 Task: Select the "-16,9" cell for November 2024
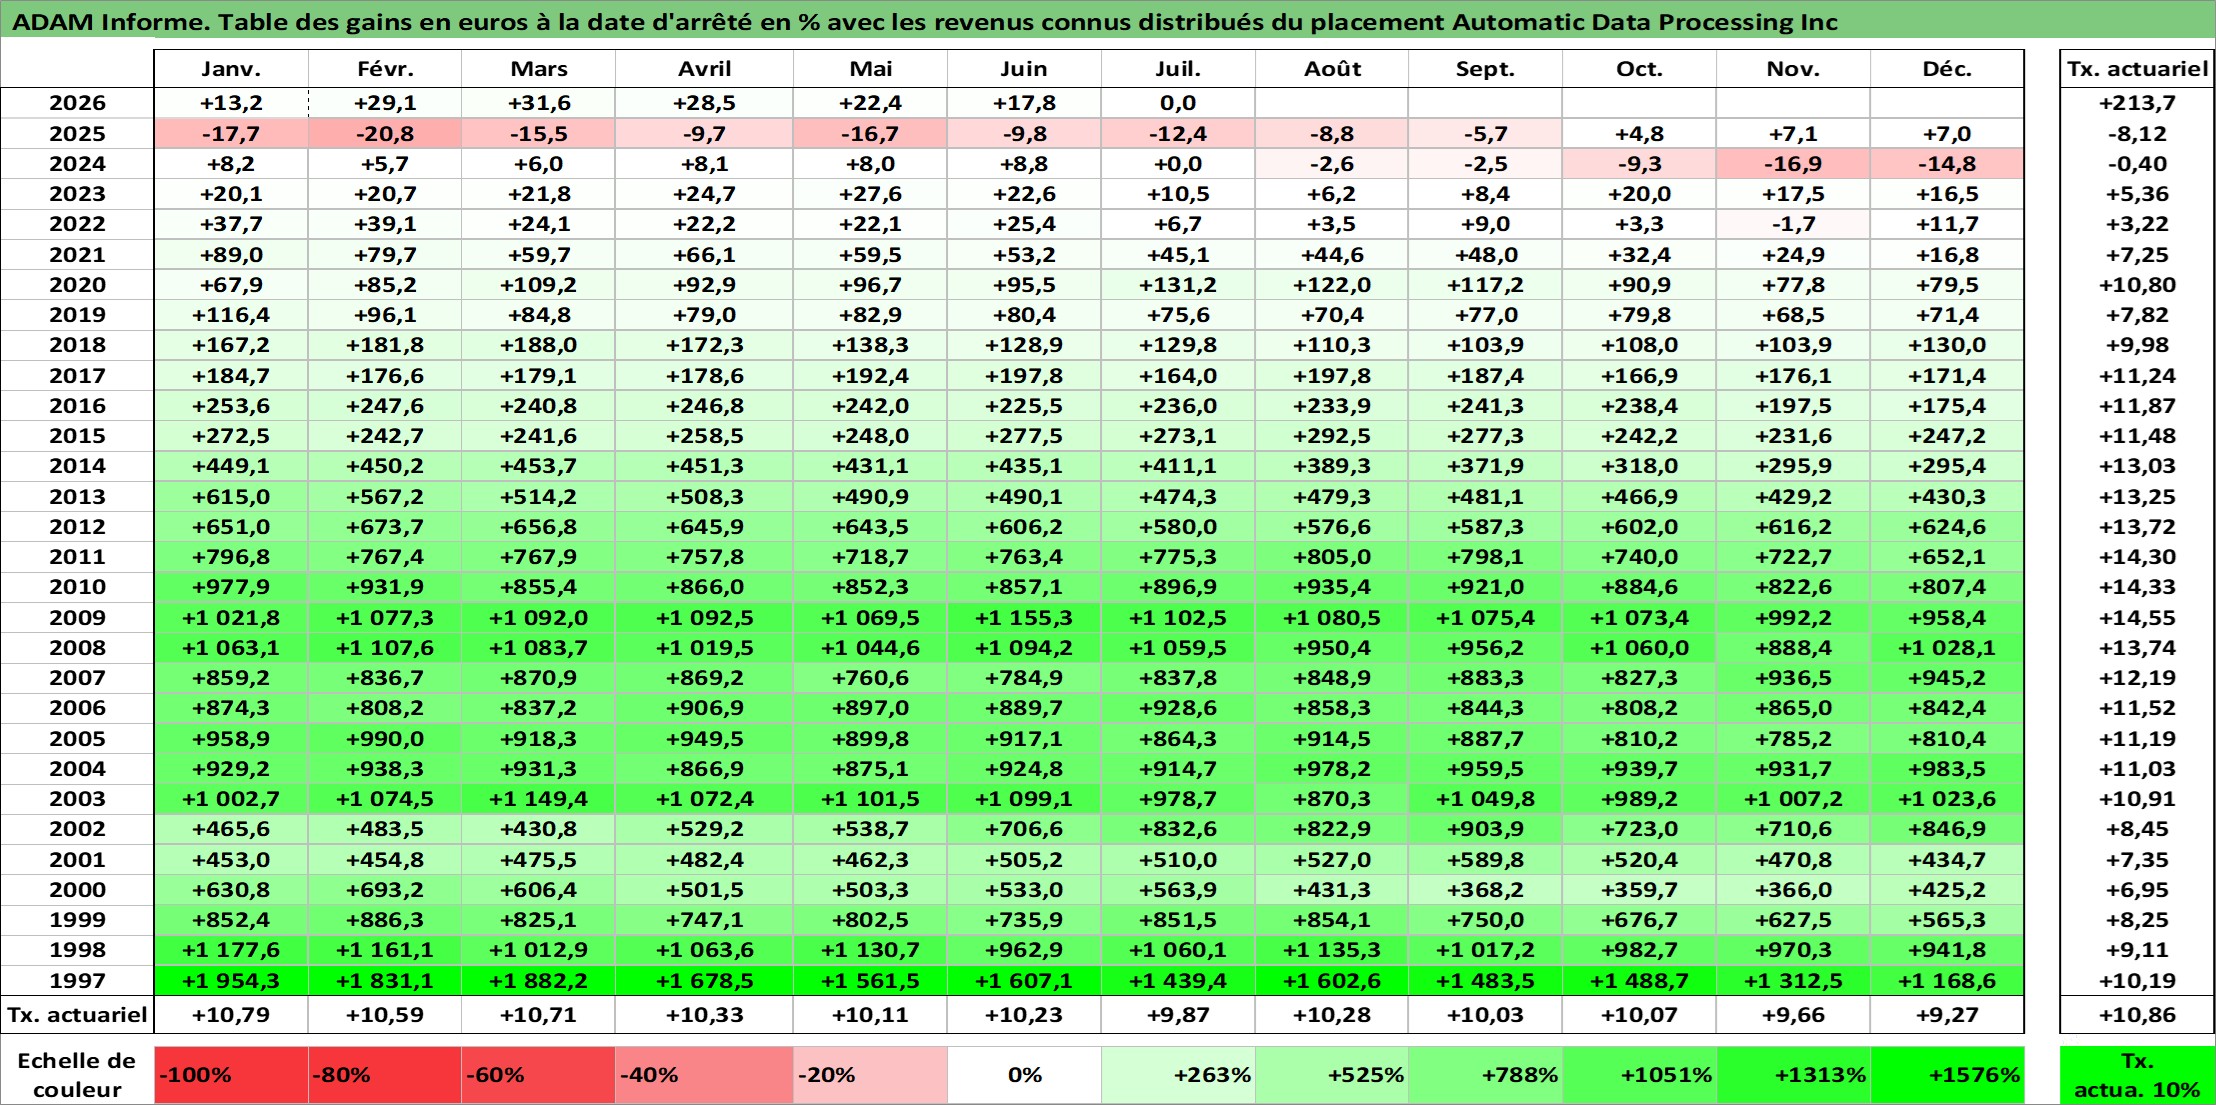pyautogui.click(x=1793, y=164)
